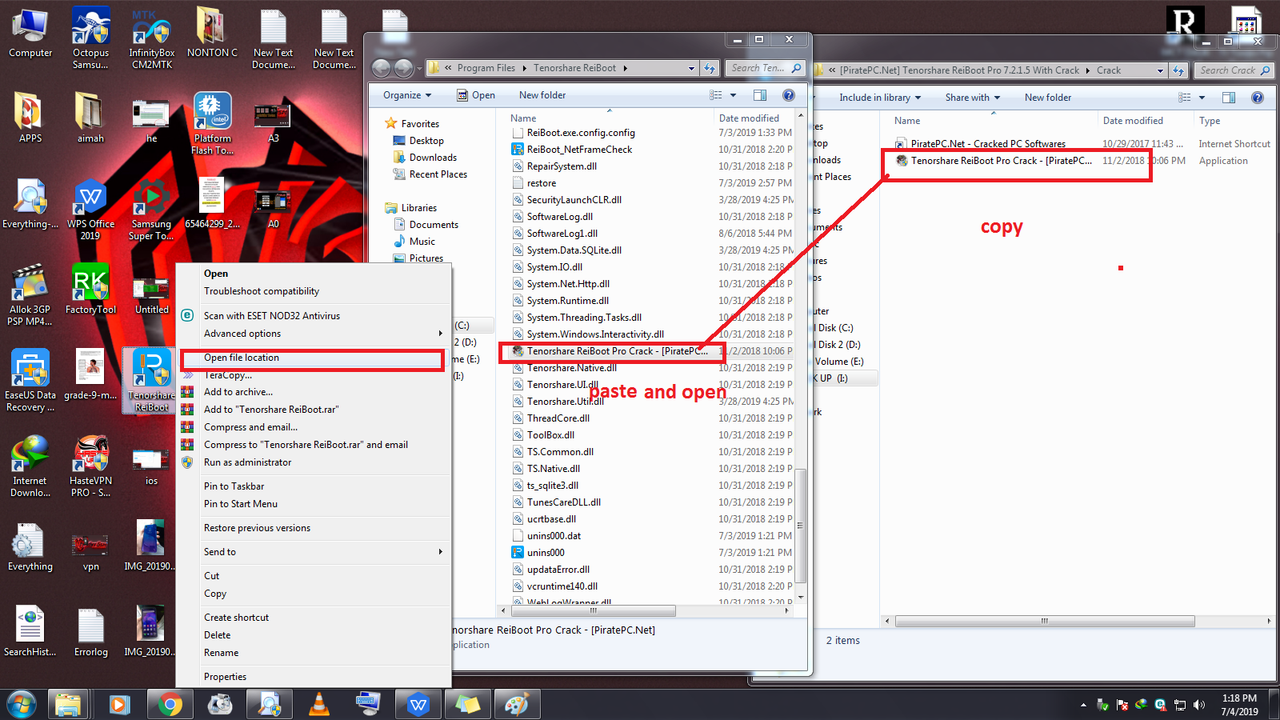The height and width of the screenshot is (720, 1280).
Task: Open the Paint taskbar button
Action: (517, 704)
